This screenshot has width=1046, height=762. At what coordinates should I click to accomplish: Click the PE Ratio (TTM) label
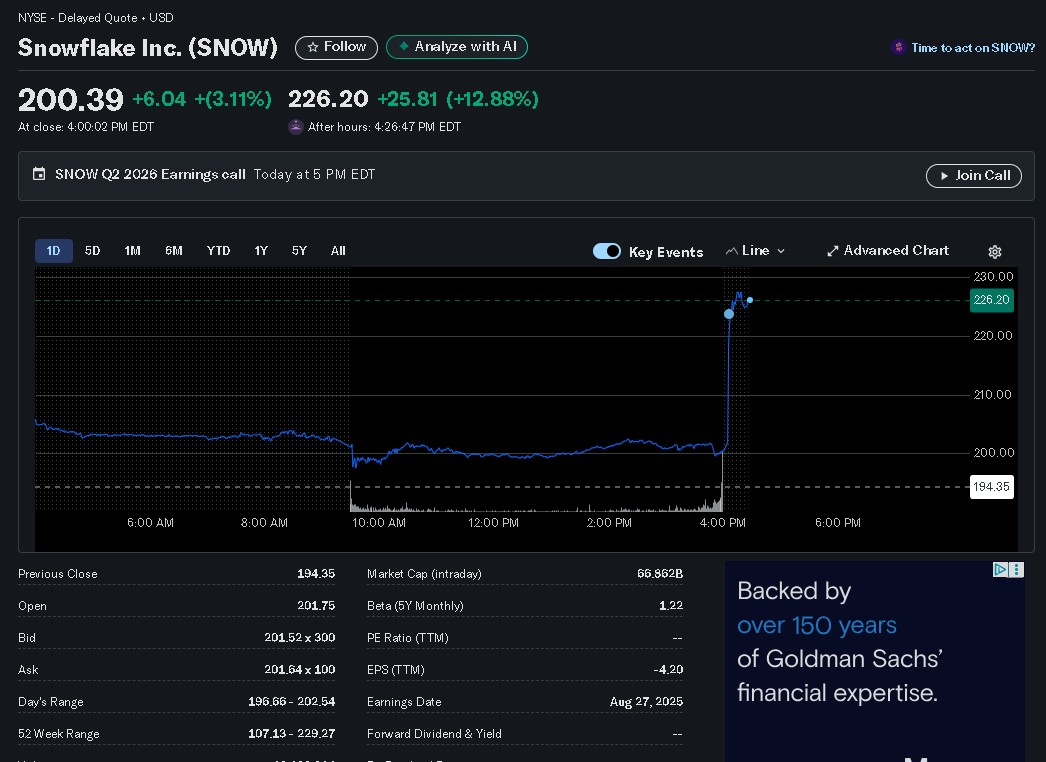[408, 638]
